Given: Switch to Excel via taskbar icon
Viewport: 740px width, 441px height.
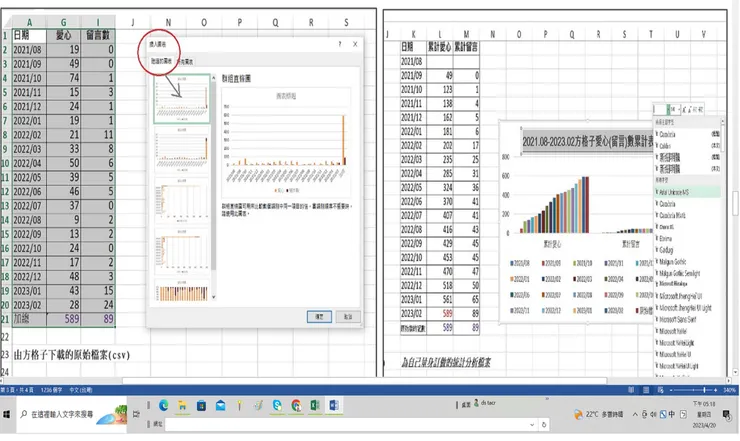Looking at the screenshot, I should [x=315, y=405].
